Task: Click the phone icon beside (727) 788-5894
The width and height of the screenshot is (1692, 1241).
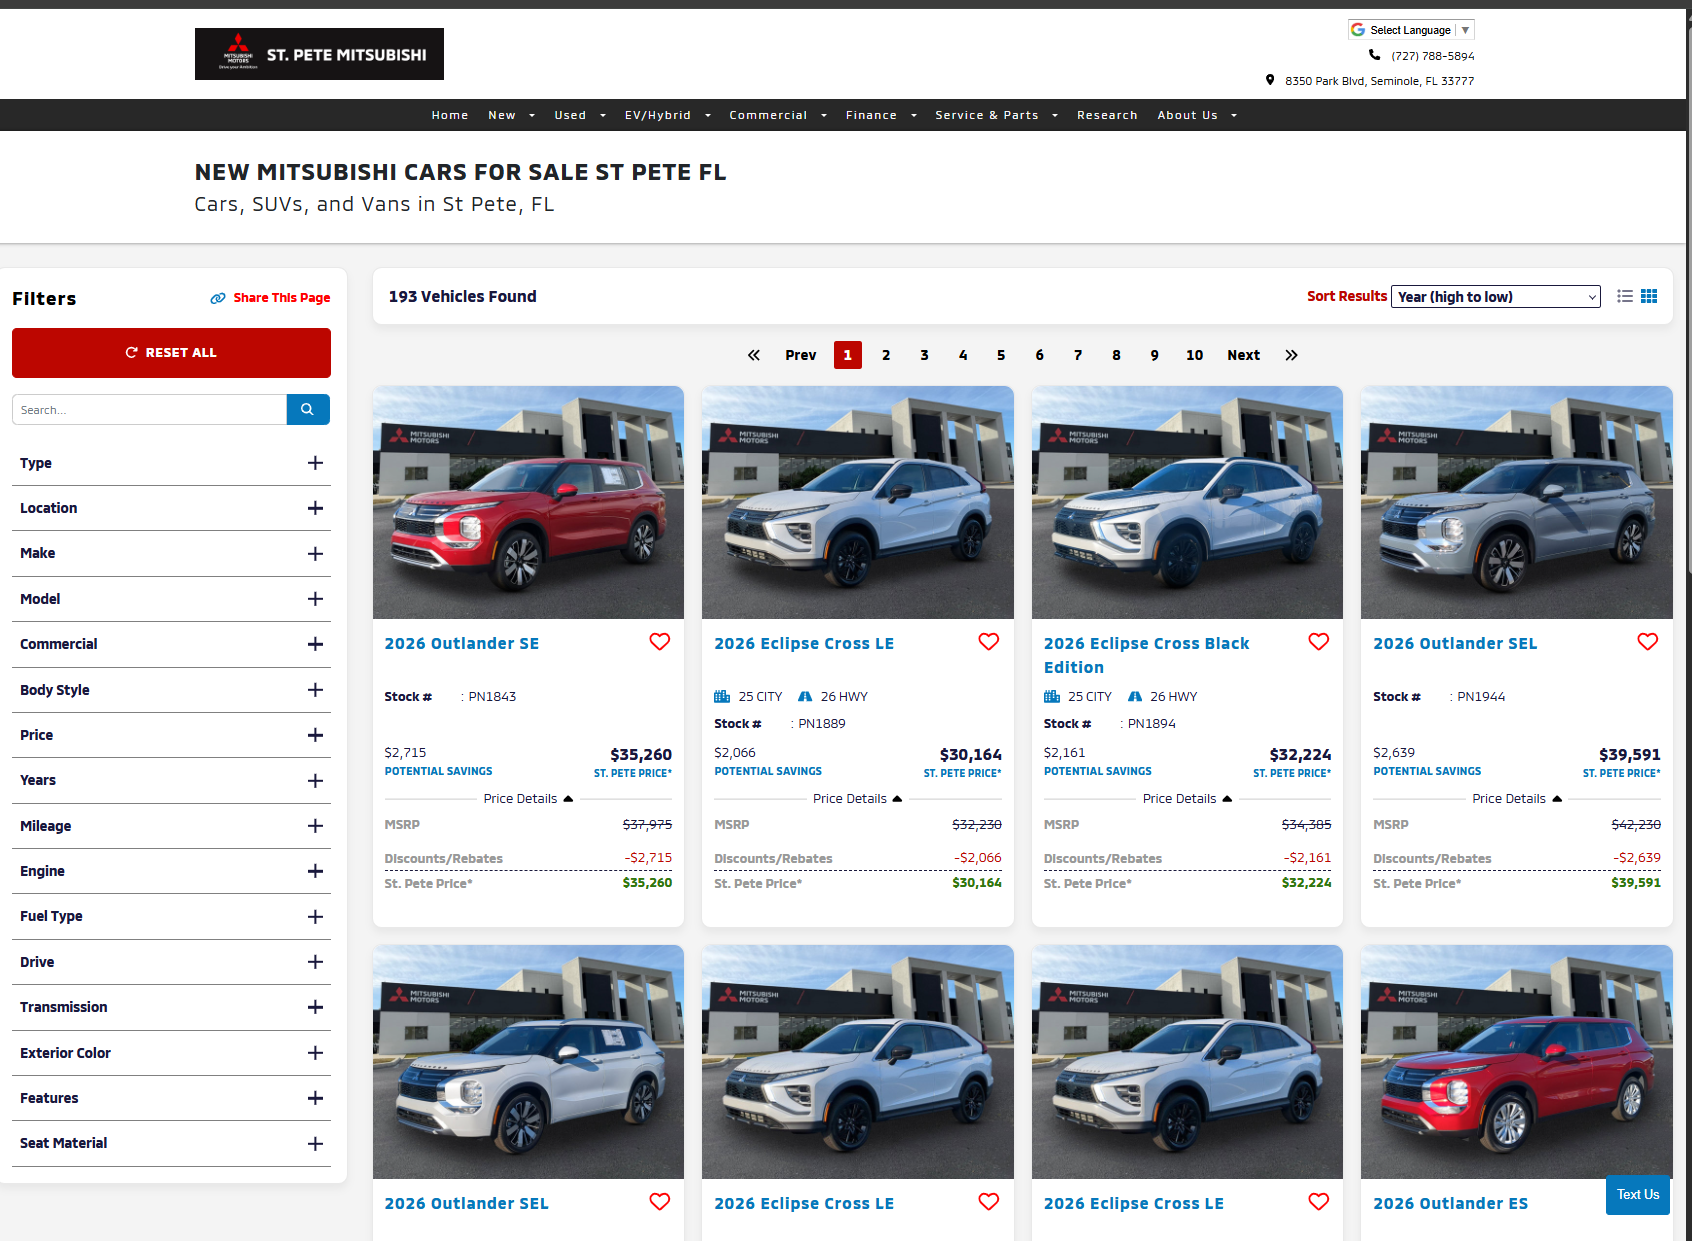Action: 1375,55
